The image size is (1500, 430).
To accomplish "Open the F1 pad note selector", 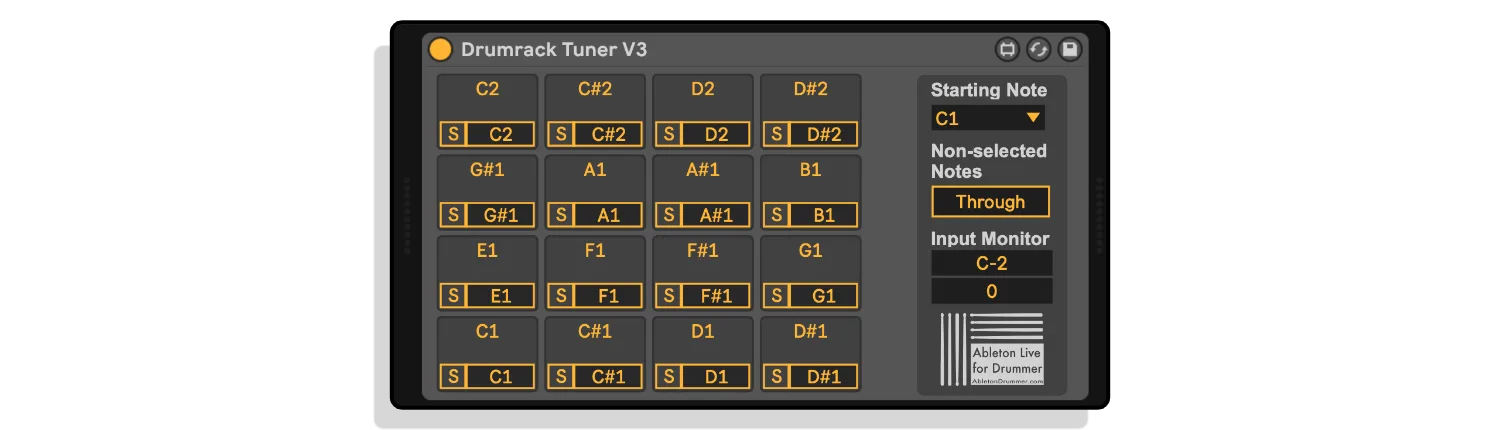I will 608,296.
